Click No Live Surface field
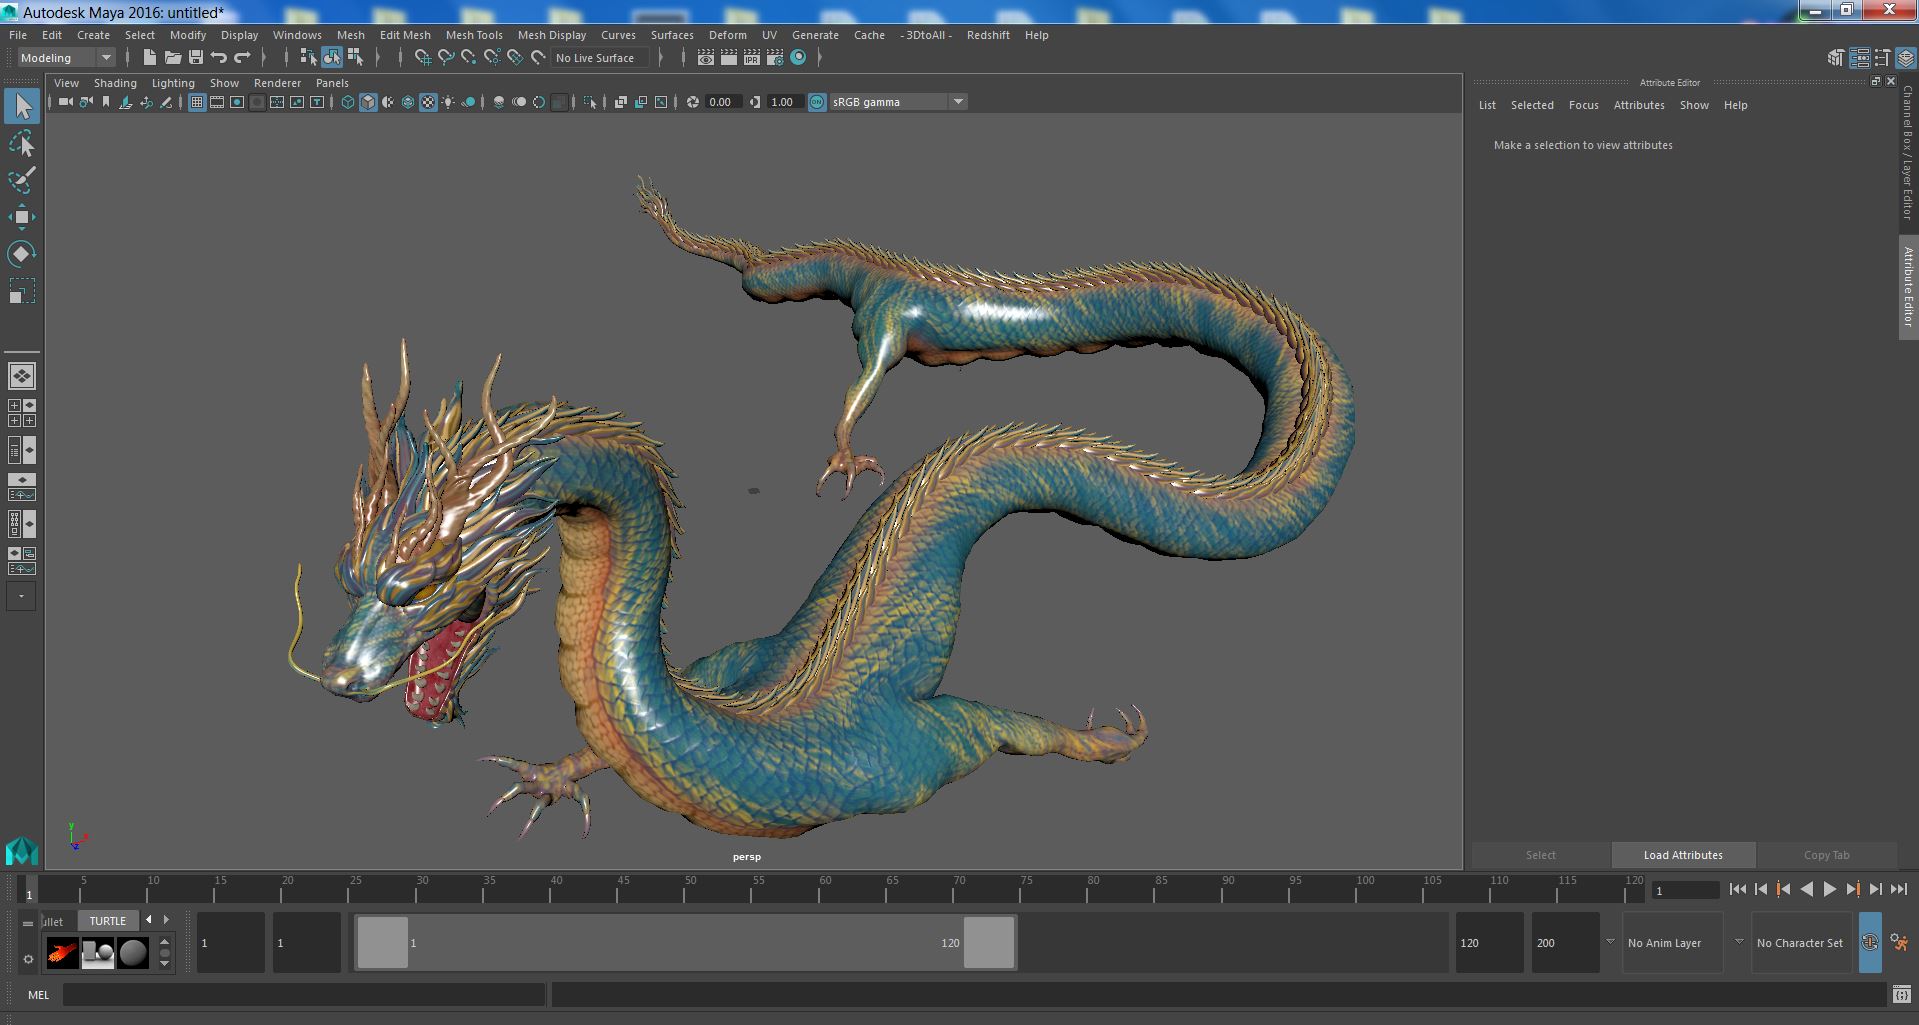The image size is (1919, 1025). [600, 58]
